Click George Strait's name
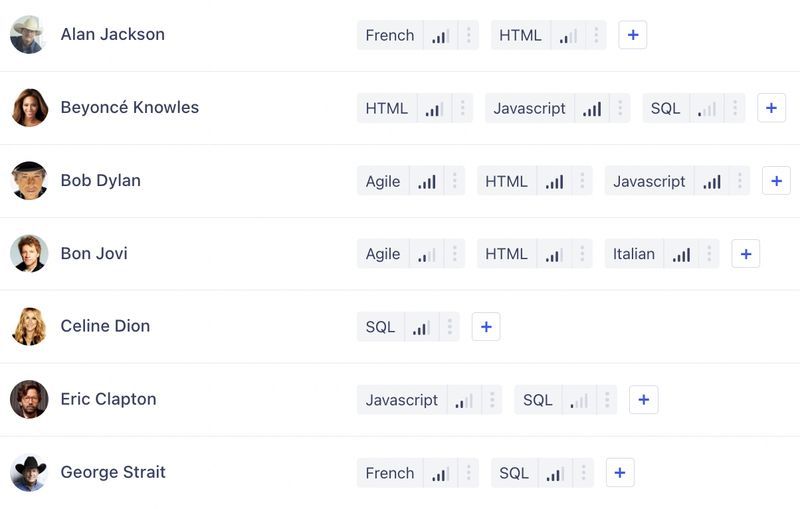This screenshot has width=800, height=509. point(113,472)
